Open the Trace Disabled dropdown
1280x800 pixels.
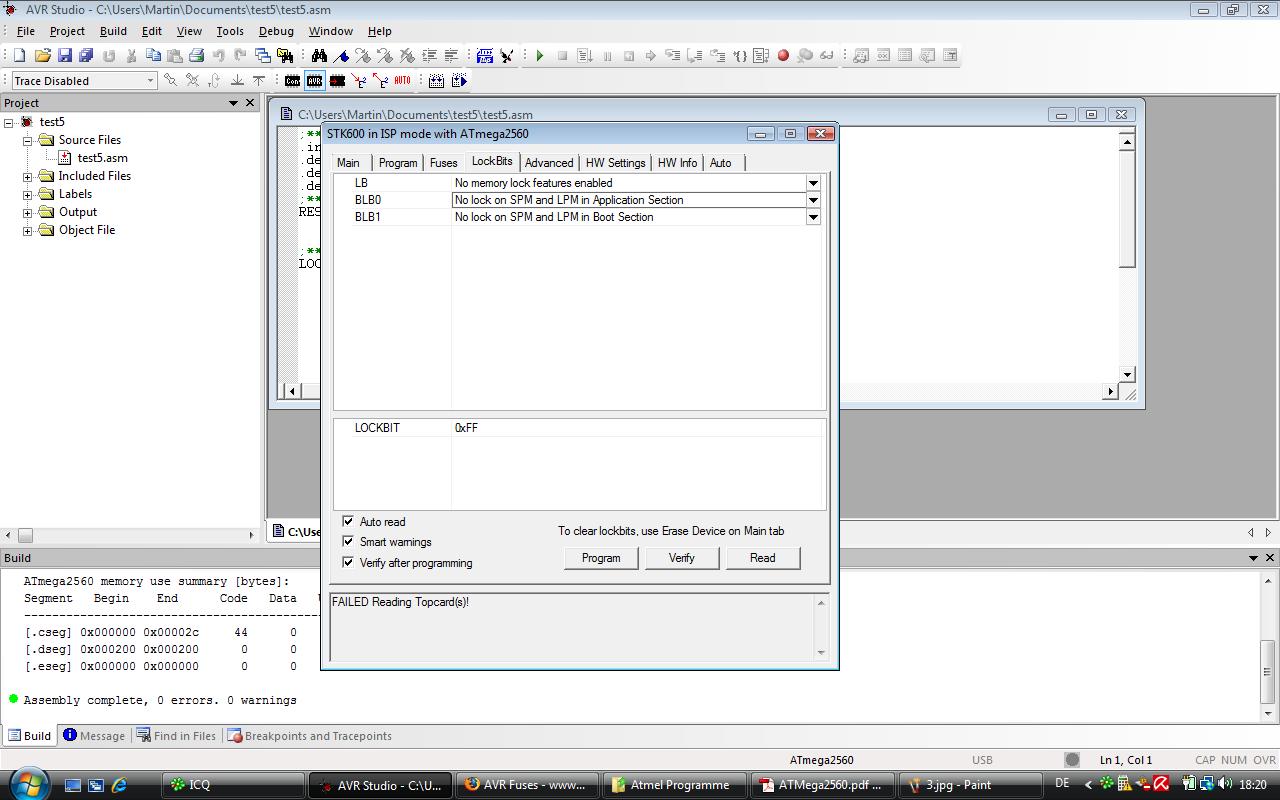click(x=151, y=81)
